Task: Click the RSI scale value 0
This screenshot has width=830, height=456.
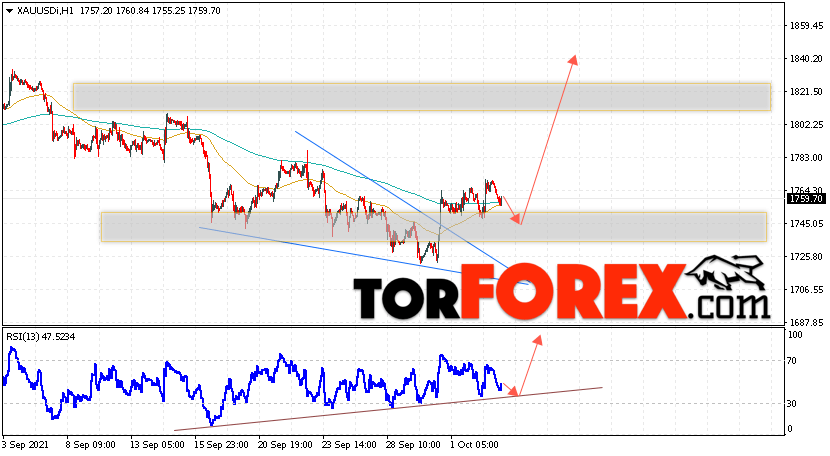Action: click(790, 429)
